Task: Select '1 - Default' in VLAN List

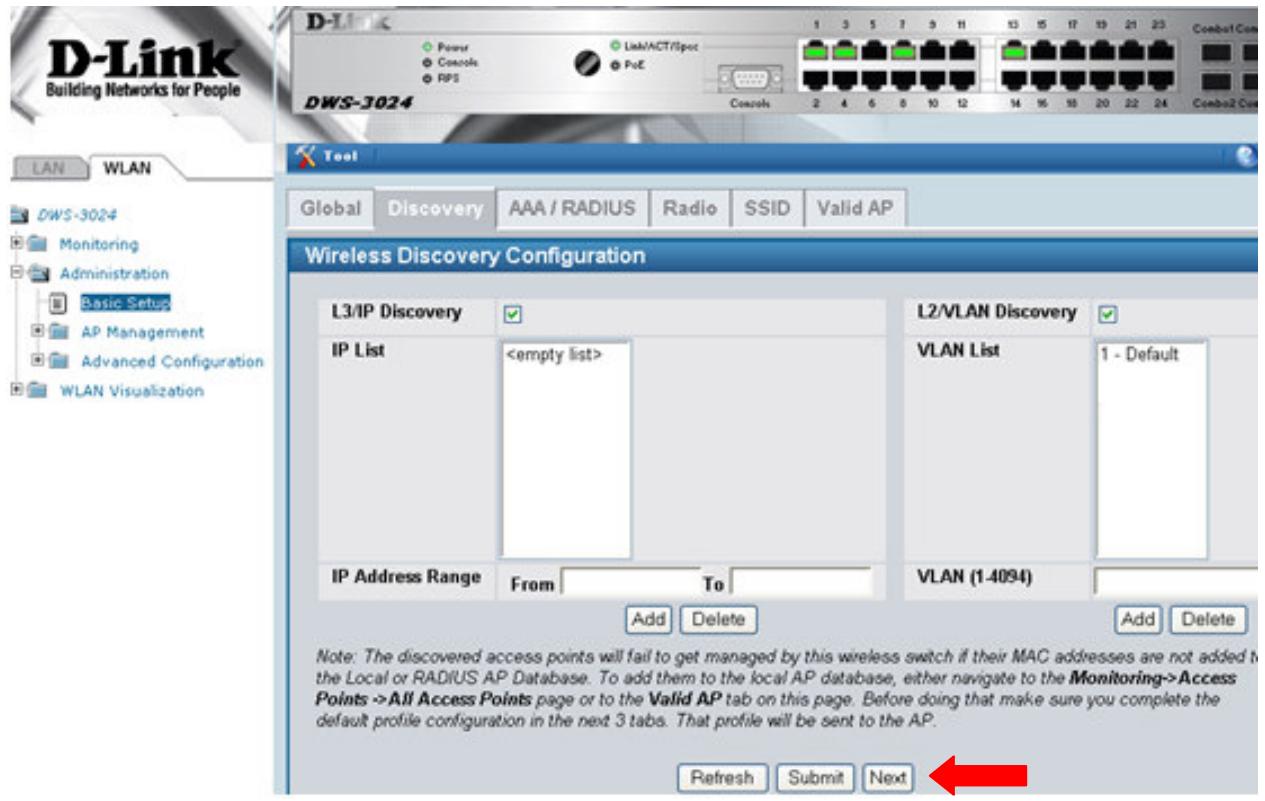Action: point(1141,354)
